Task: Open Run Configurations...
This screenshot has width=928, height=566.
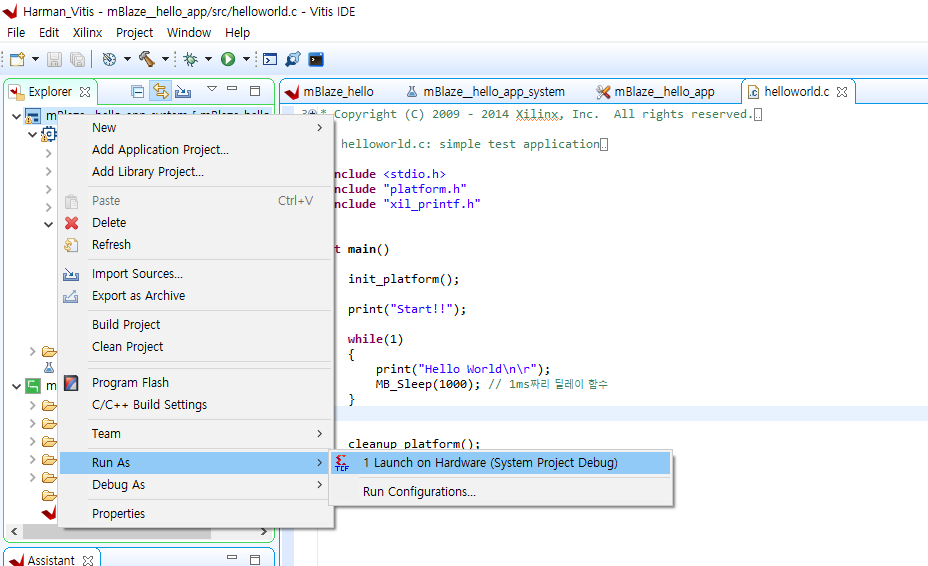Action: coord(501,491)
